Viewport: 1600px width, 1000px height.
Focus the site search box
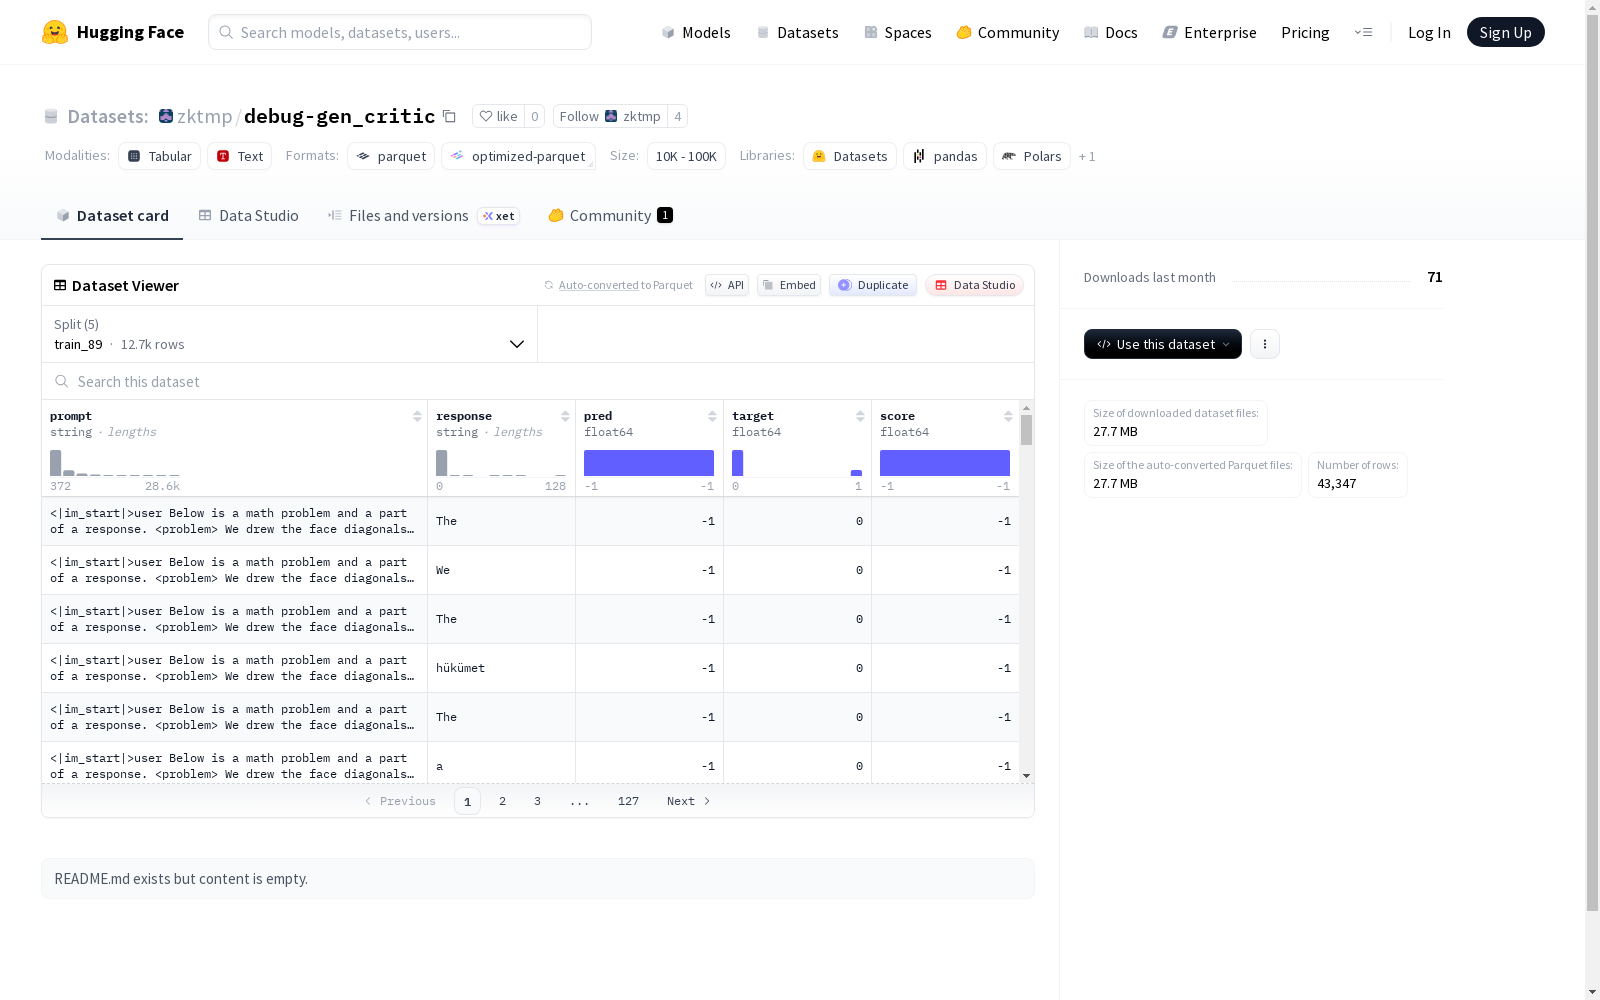pyautogui.click(x=400, y=32)
